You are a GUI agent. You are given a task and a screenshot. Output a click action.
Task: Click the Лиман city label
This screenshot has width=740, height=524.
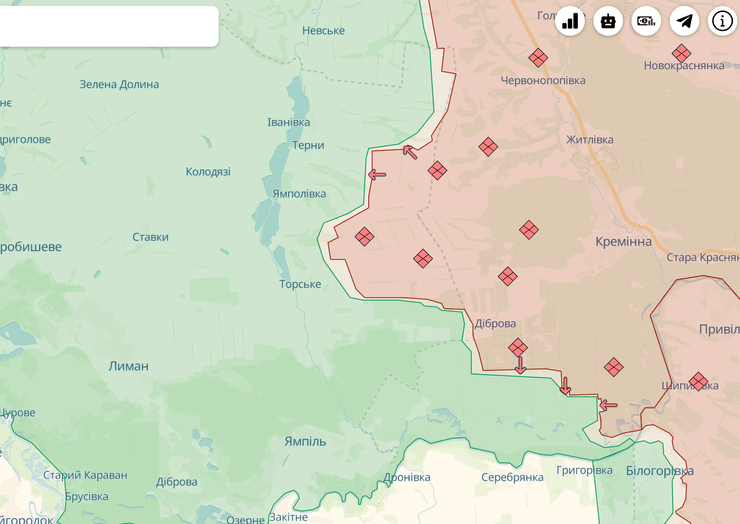coord(128,366)
